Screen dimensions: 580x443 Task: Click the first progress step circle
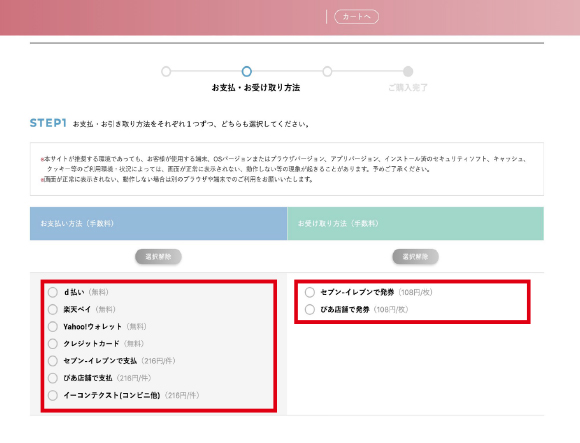coord(166,71)
